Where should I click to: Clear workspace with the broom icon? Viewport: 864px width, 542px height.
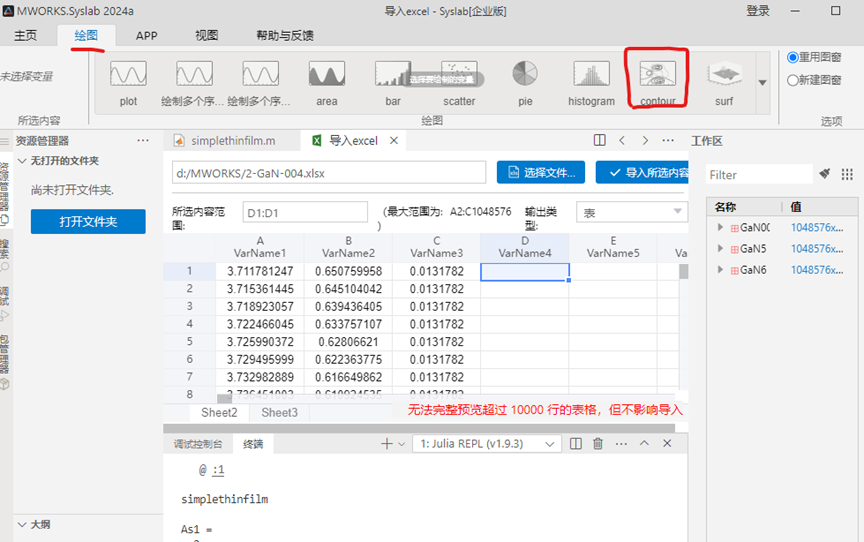(825, 174)
